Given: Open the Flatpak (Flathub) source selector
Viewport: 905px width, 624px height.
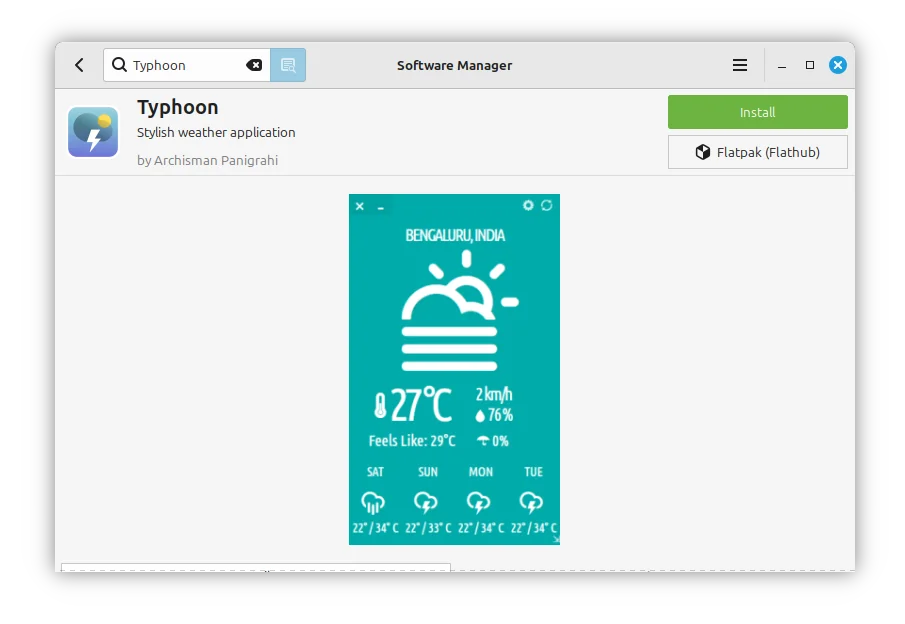Looking at the screenshot, I should (757, 152).
